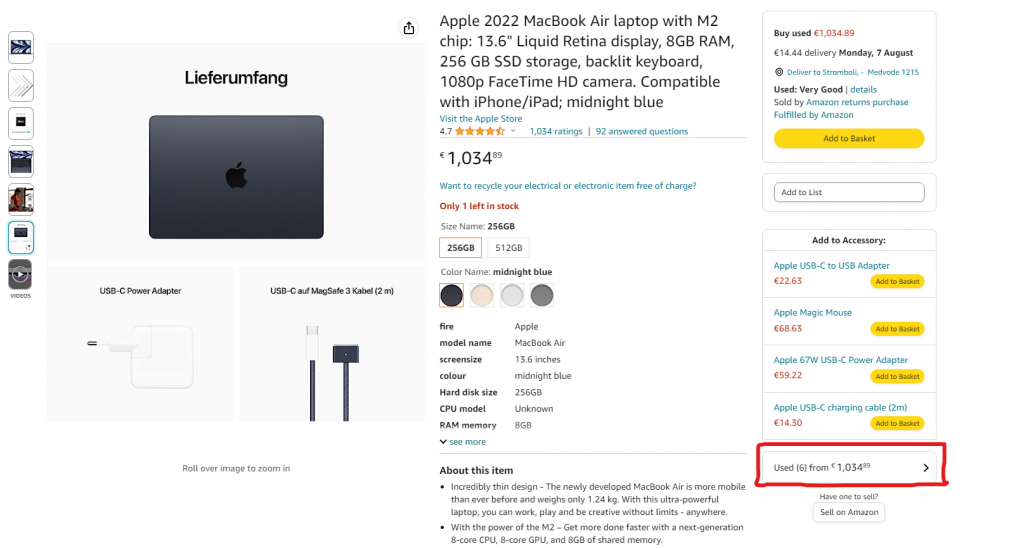Add Apple Magic Mouse to basket
This screenshot has height=548, width=1024.
tap(896, 329)
